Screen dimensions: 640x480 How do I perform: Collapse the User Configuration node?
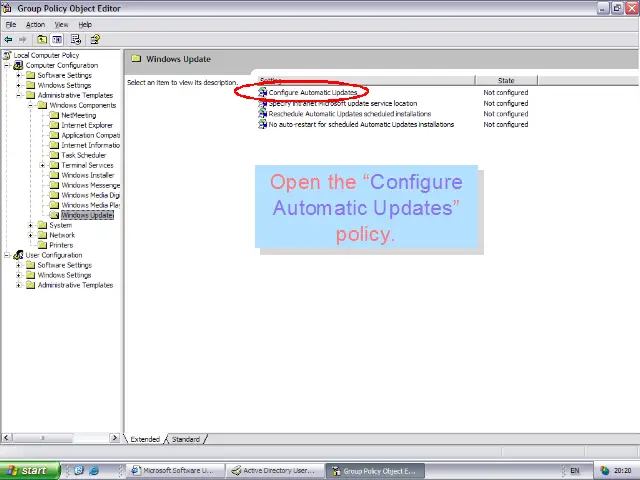click(7, 255)
